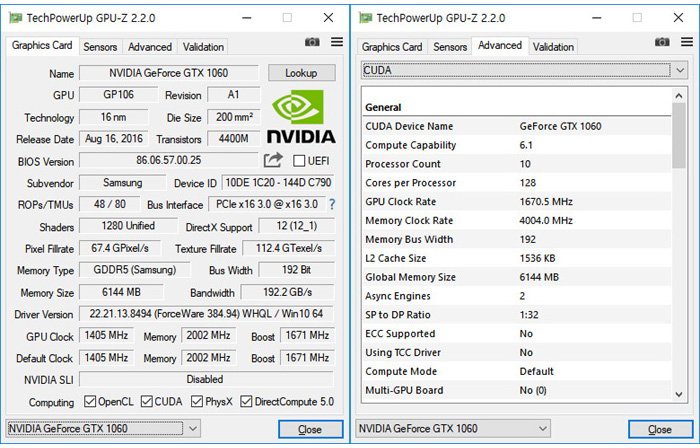The height and width of the screenshot is (448, 700).
Task: Select the SP to DP Ratio row
Action: [517, 315]
